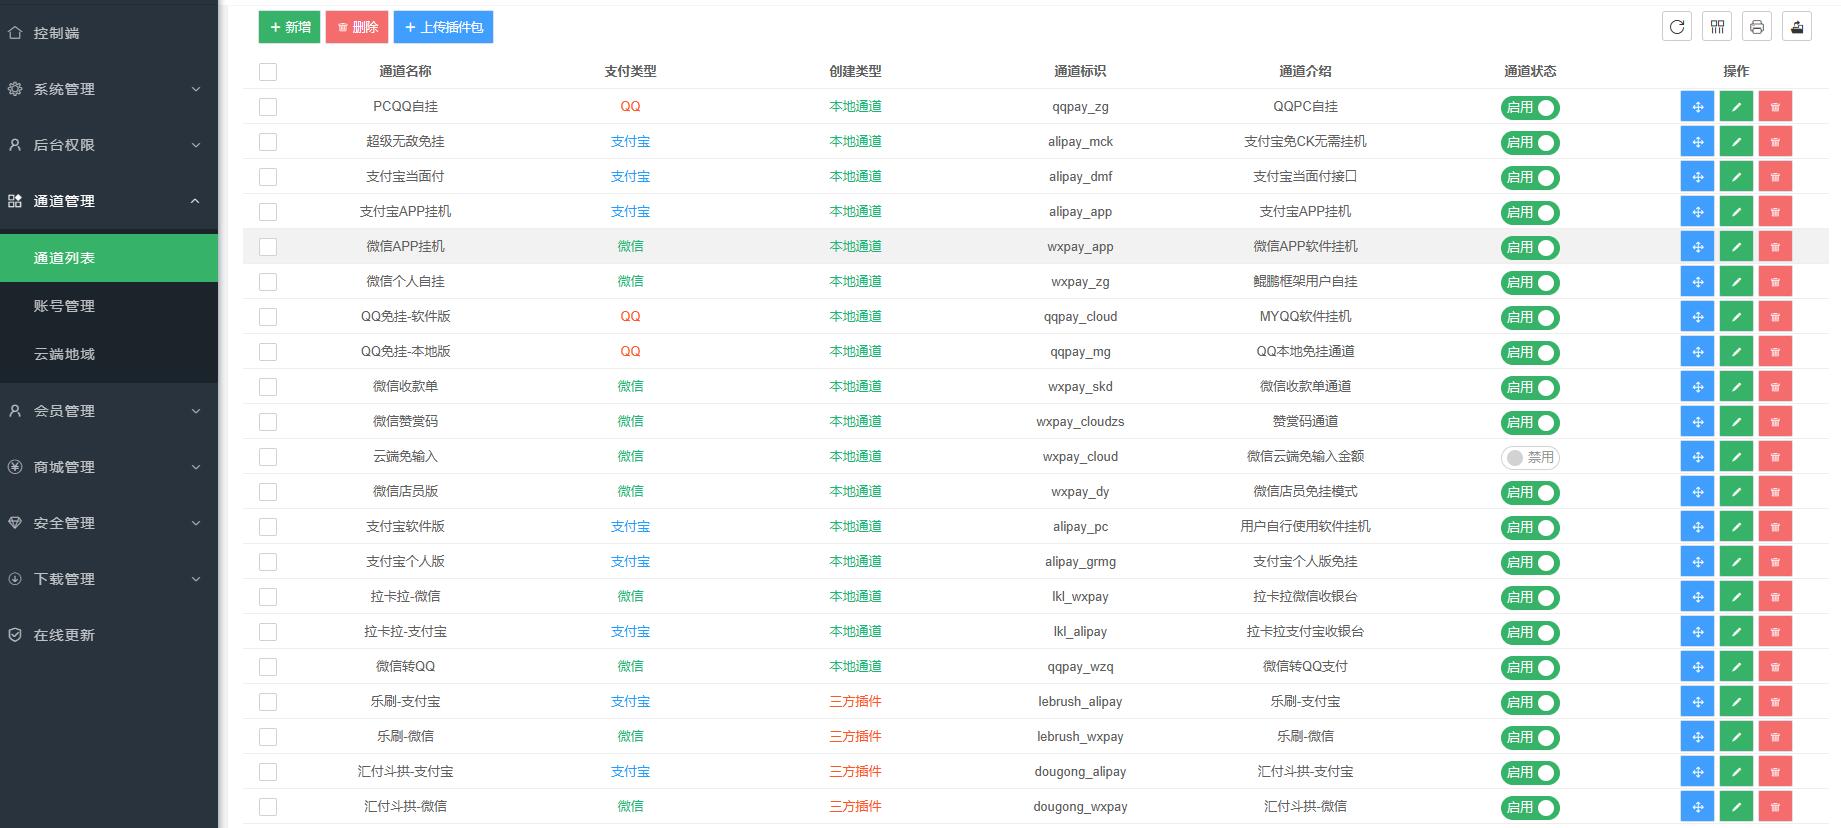
Task: Click the green 新增 button
Action: coord(289,27)
